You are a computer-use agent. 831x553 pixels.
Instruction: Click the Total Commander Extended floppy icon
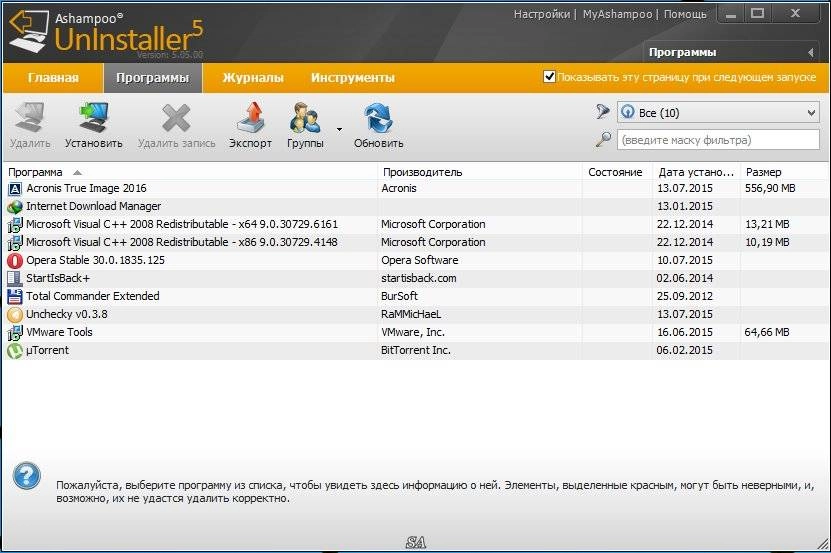15,296
